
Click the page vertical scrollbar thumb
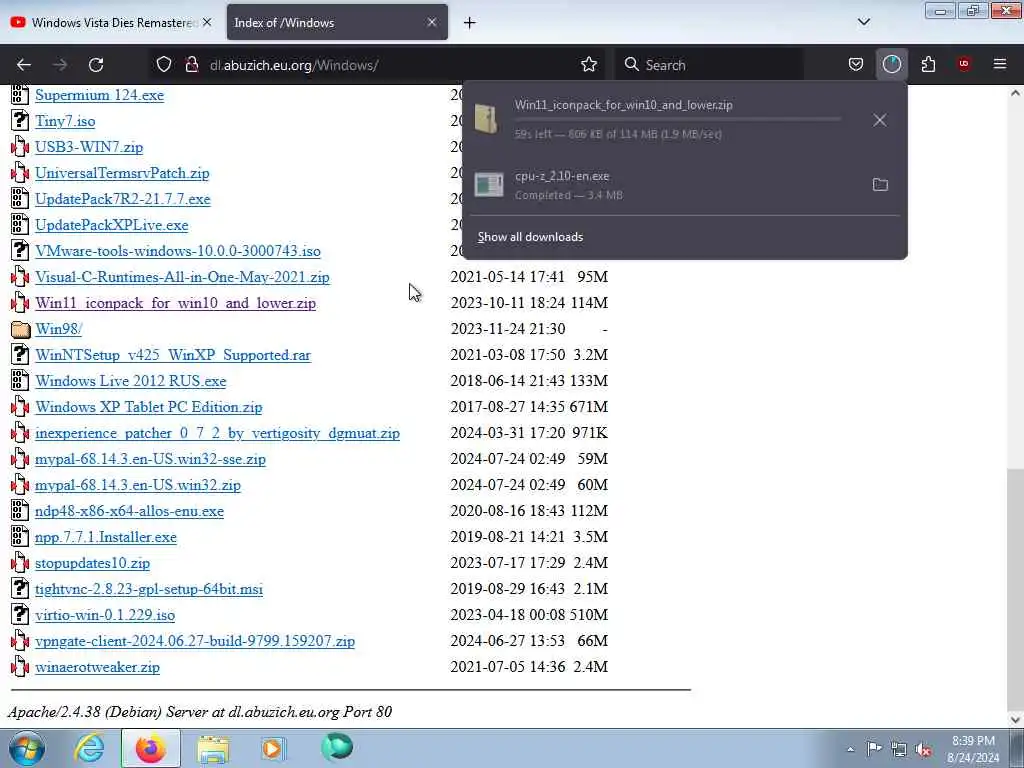coord(1015,589)
